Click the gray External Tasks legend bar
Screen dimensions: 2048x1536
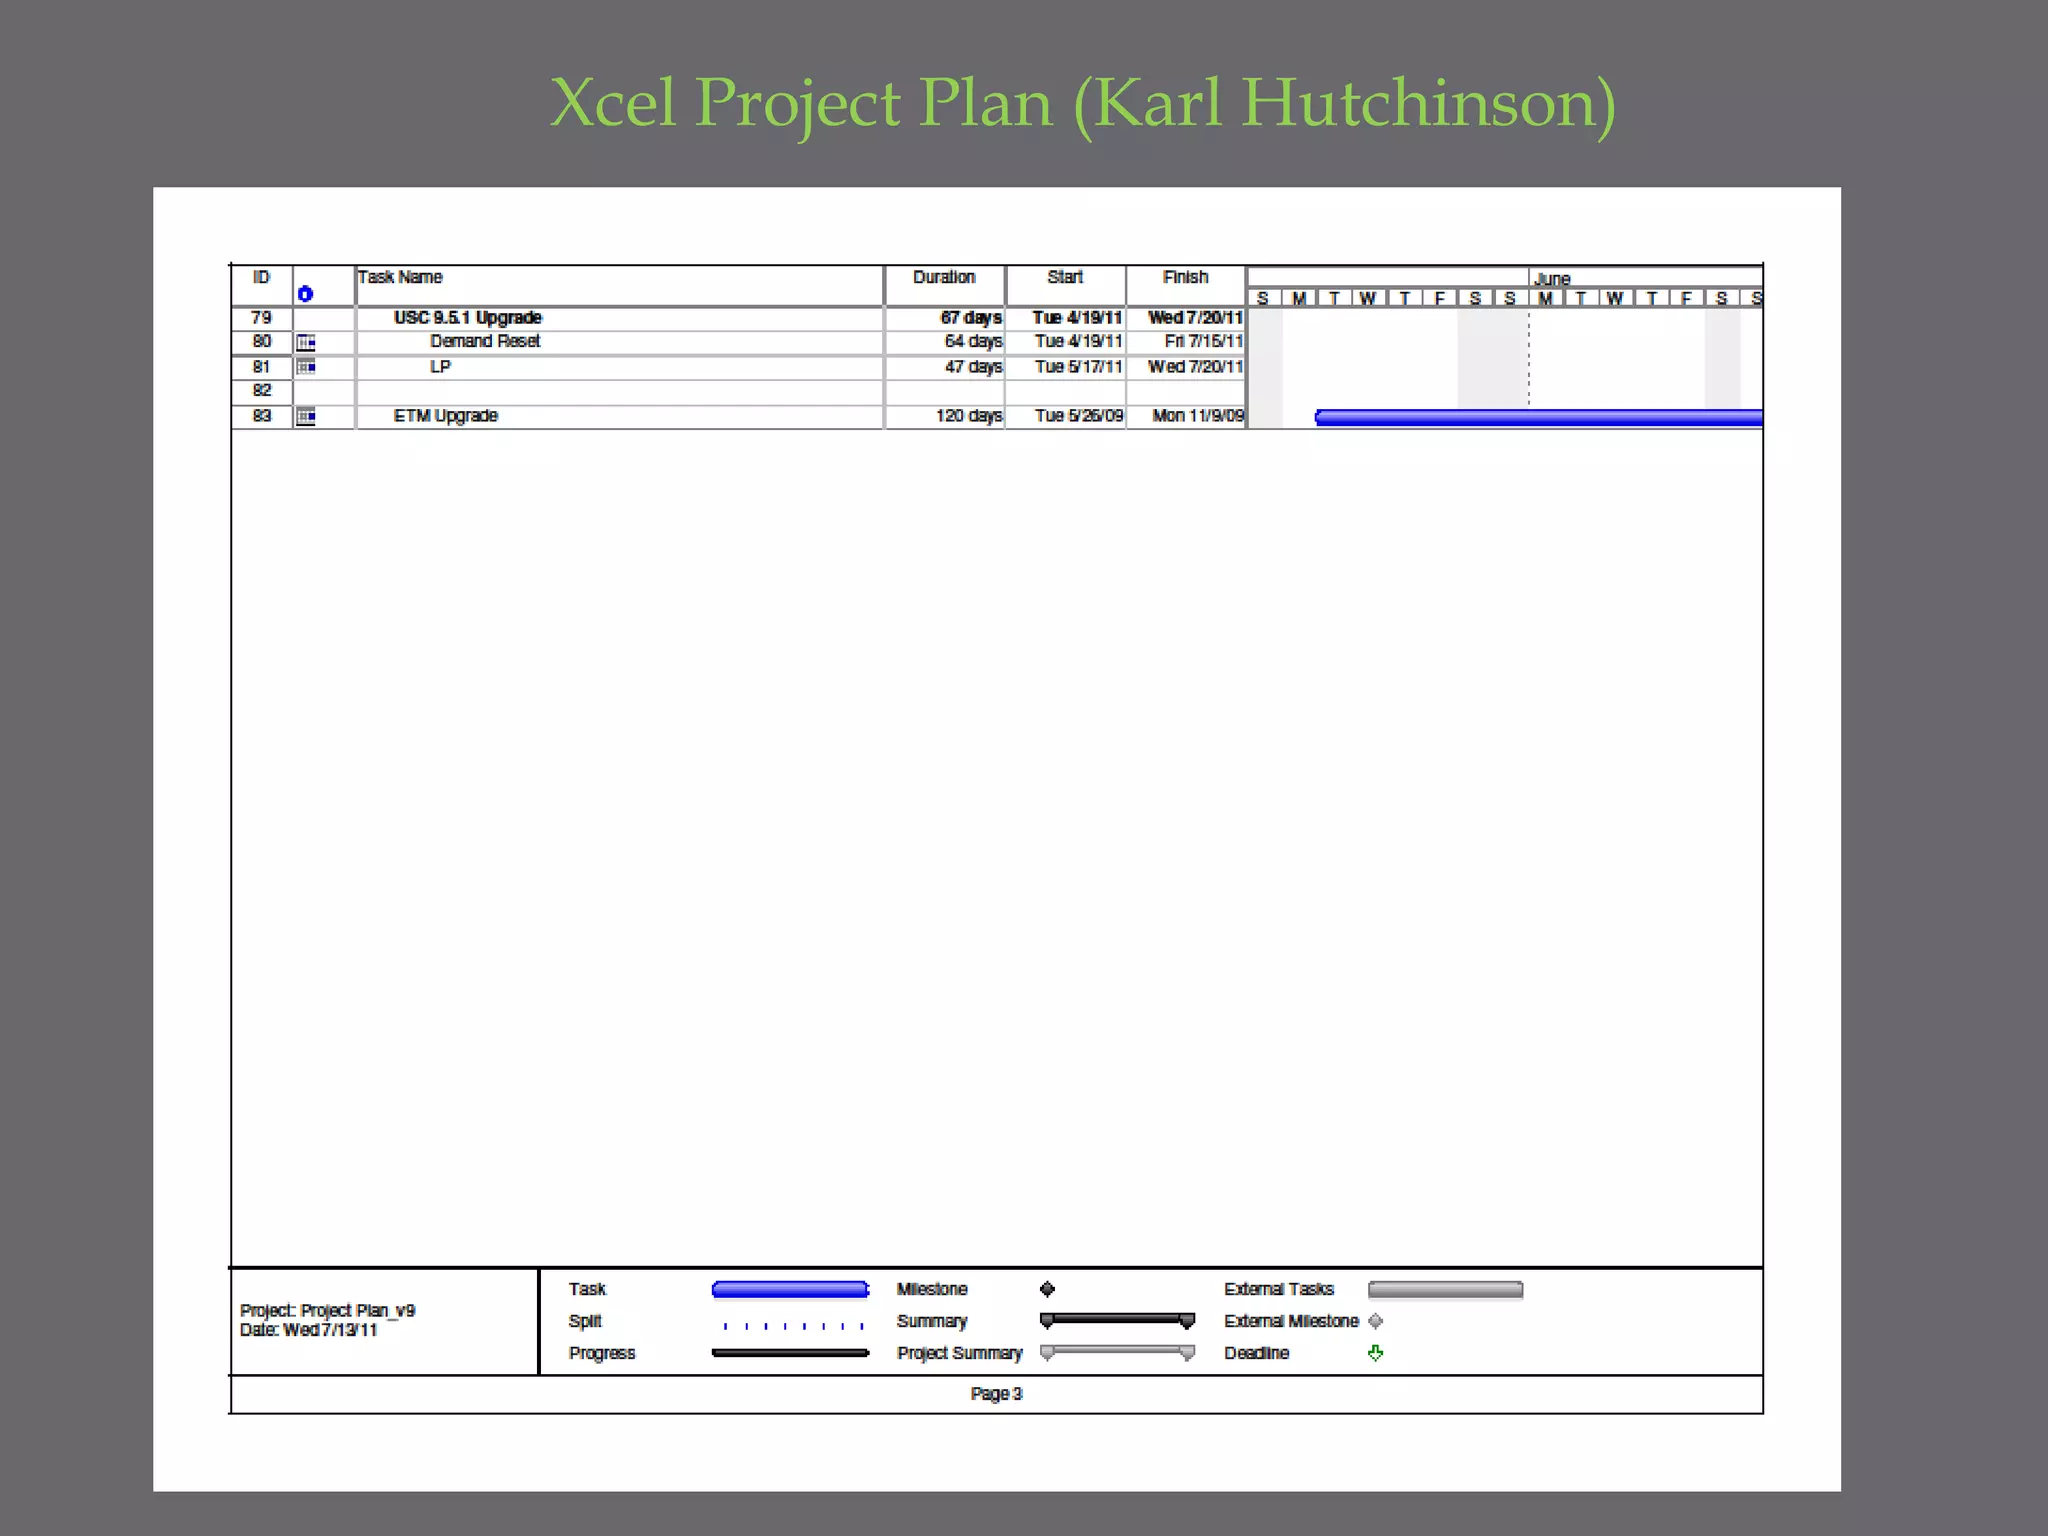point(1445,1289)
